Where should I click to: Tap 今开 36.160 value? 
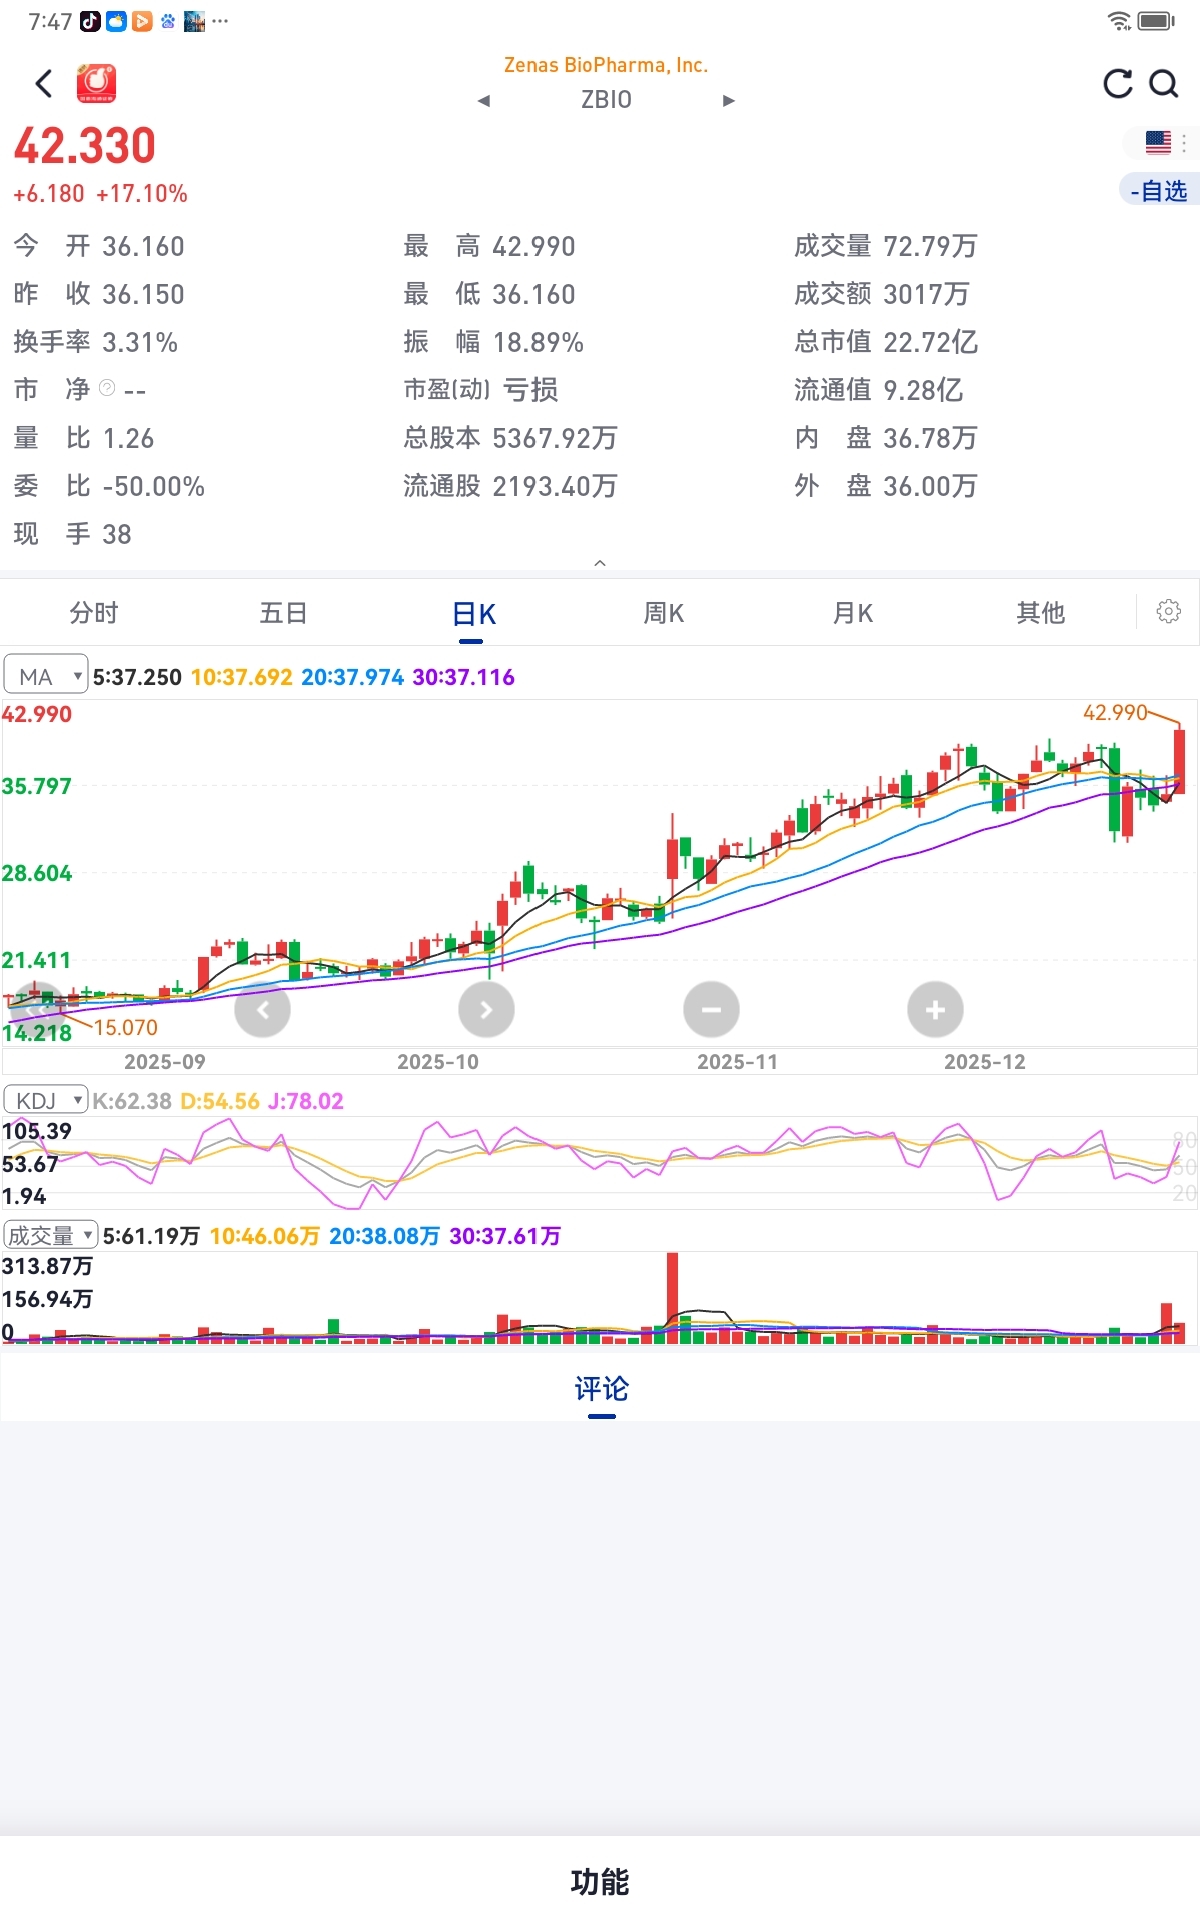point(143,246)
